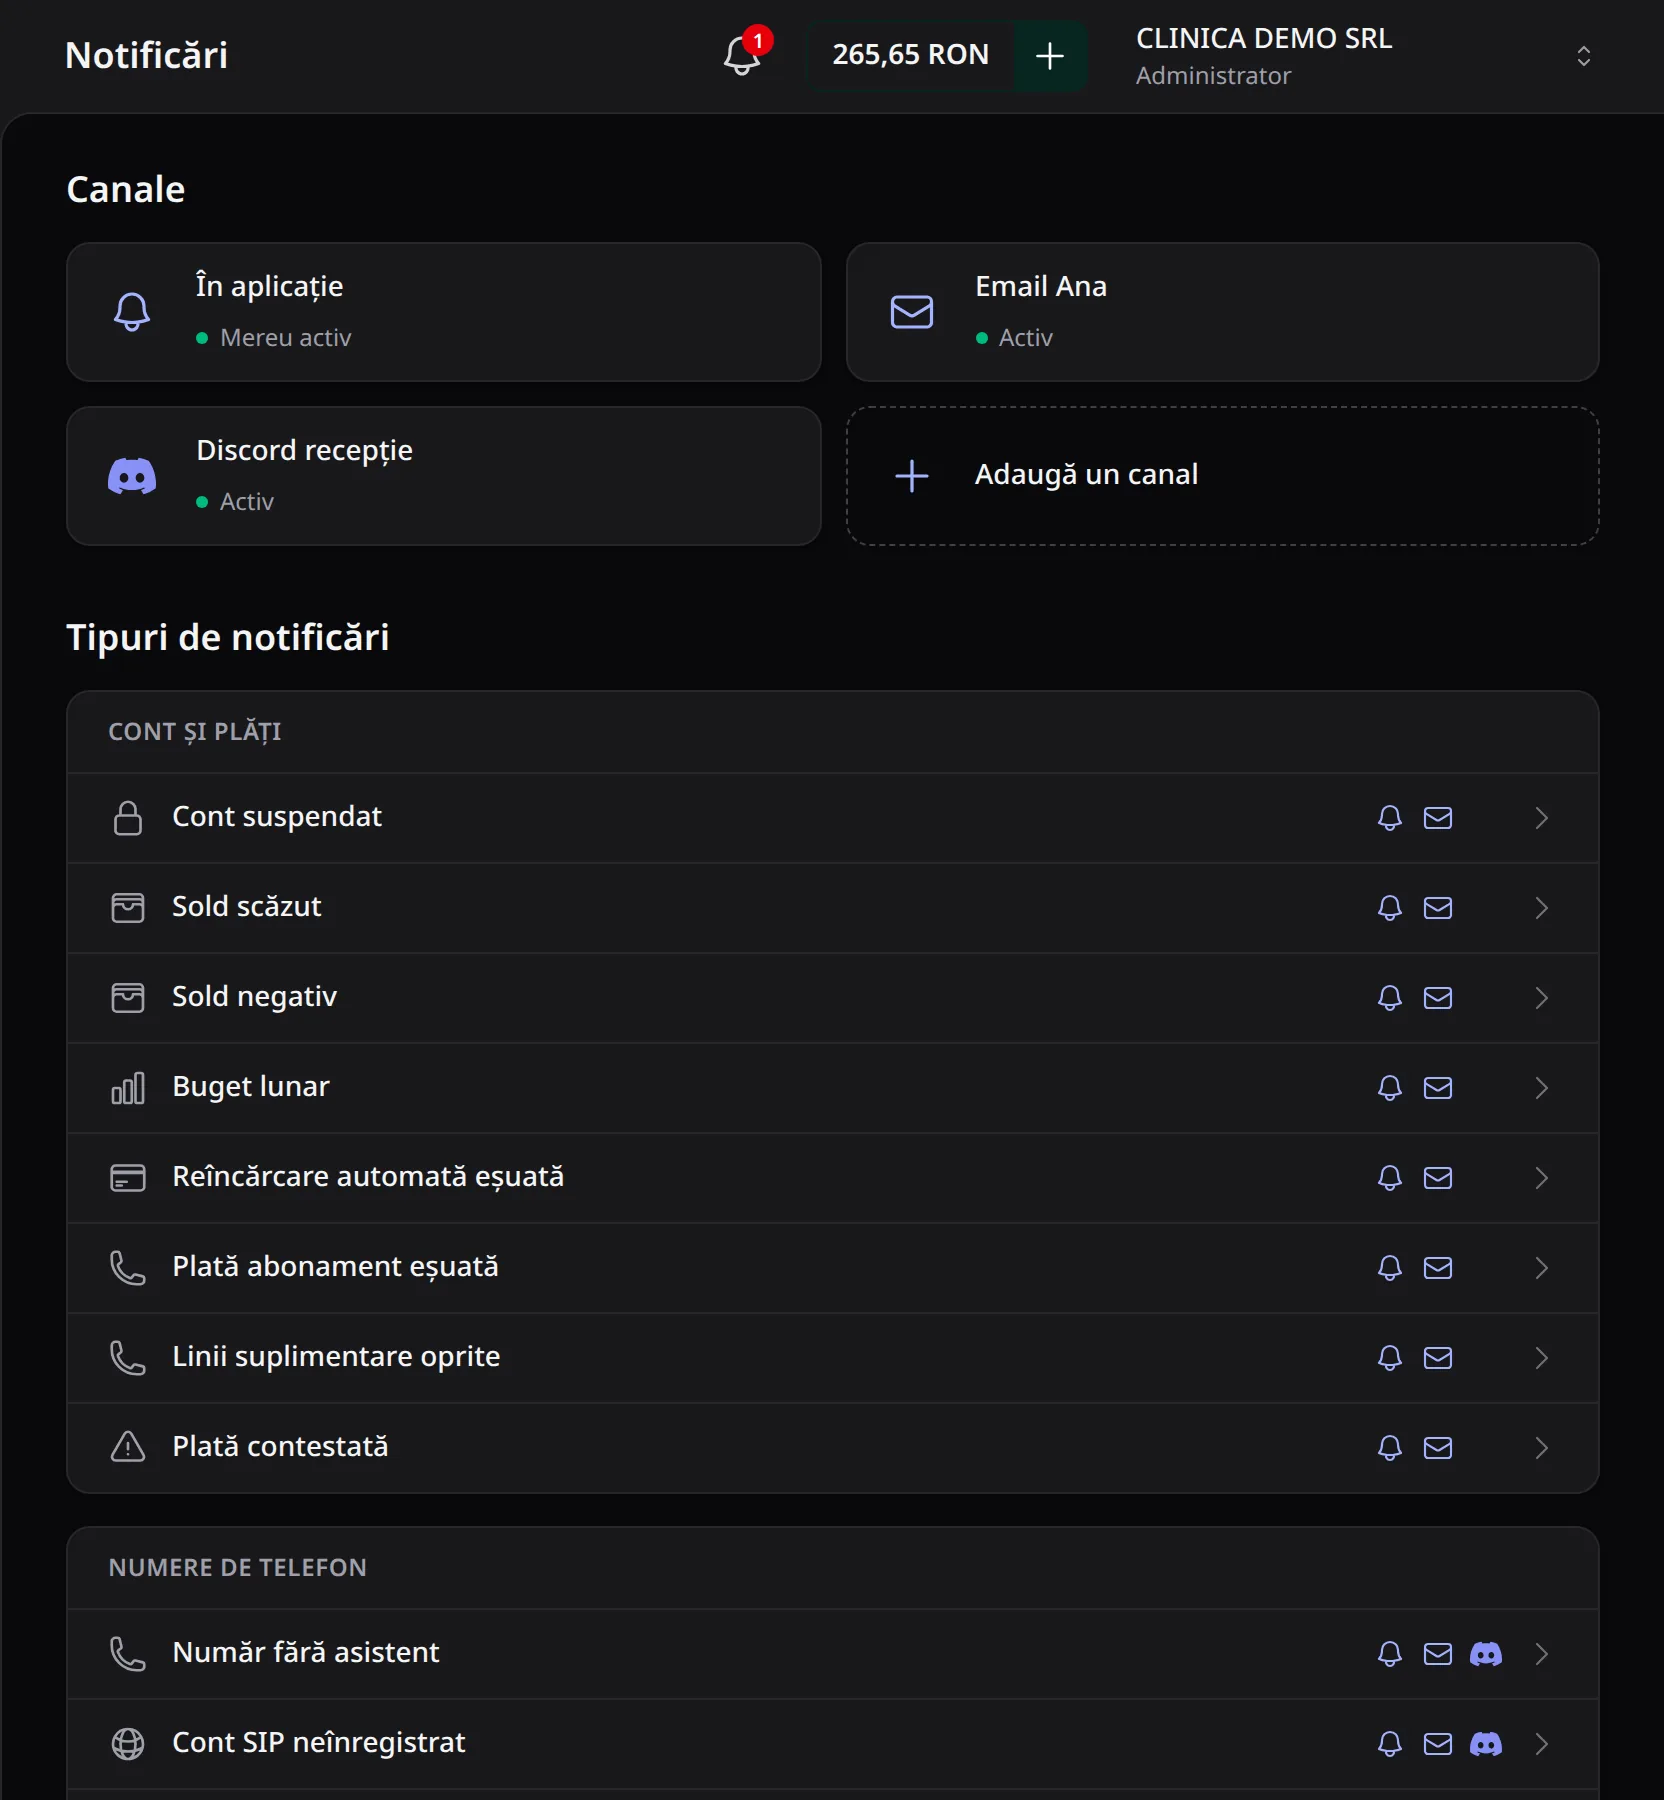This screenshot has width=1664, height=1800.
Task: Click the email icon in Reîncărcare automată eșuată row
Action: [x=1438, y=1178]
